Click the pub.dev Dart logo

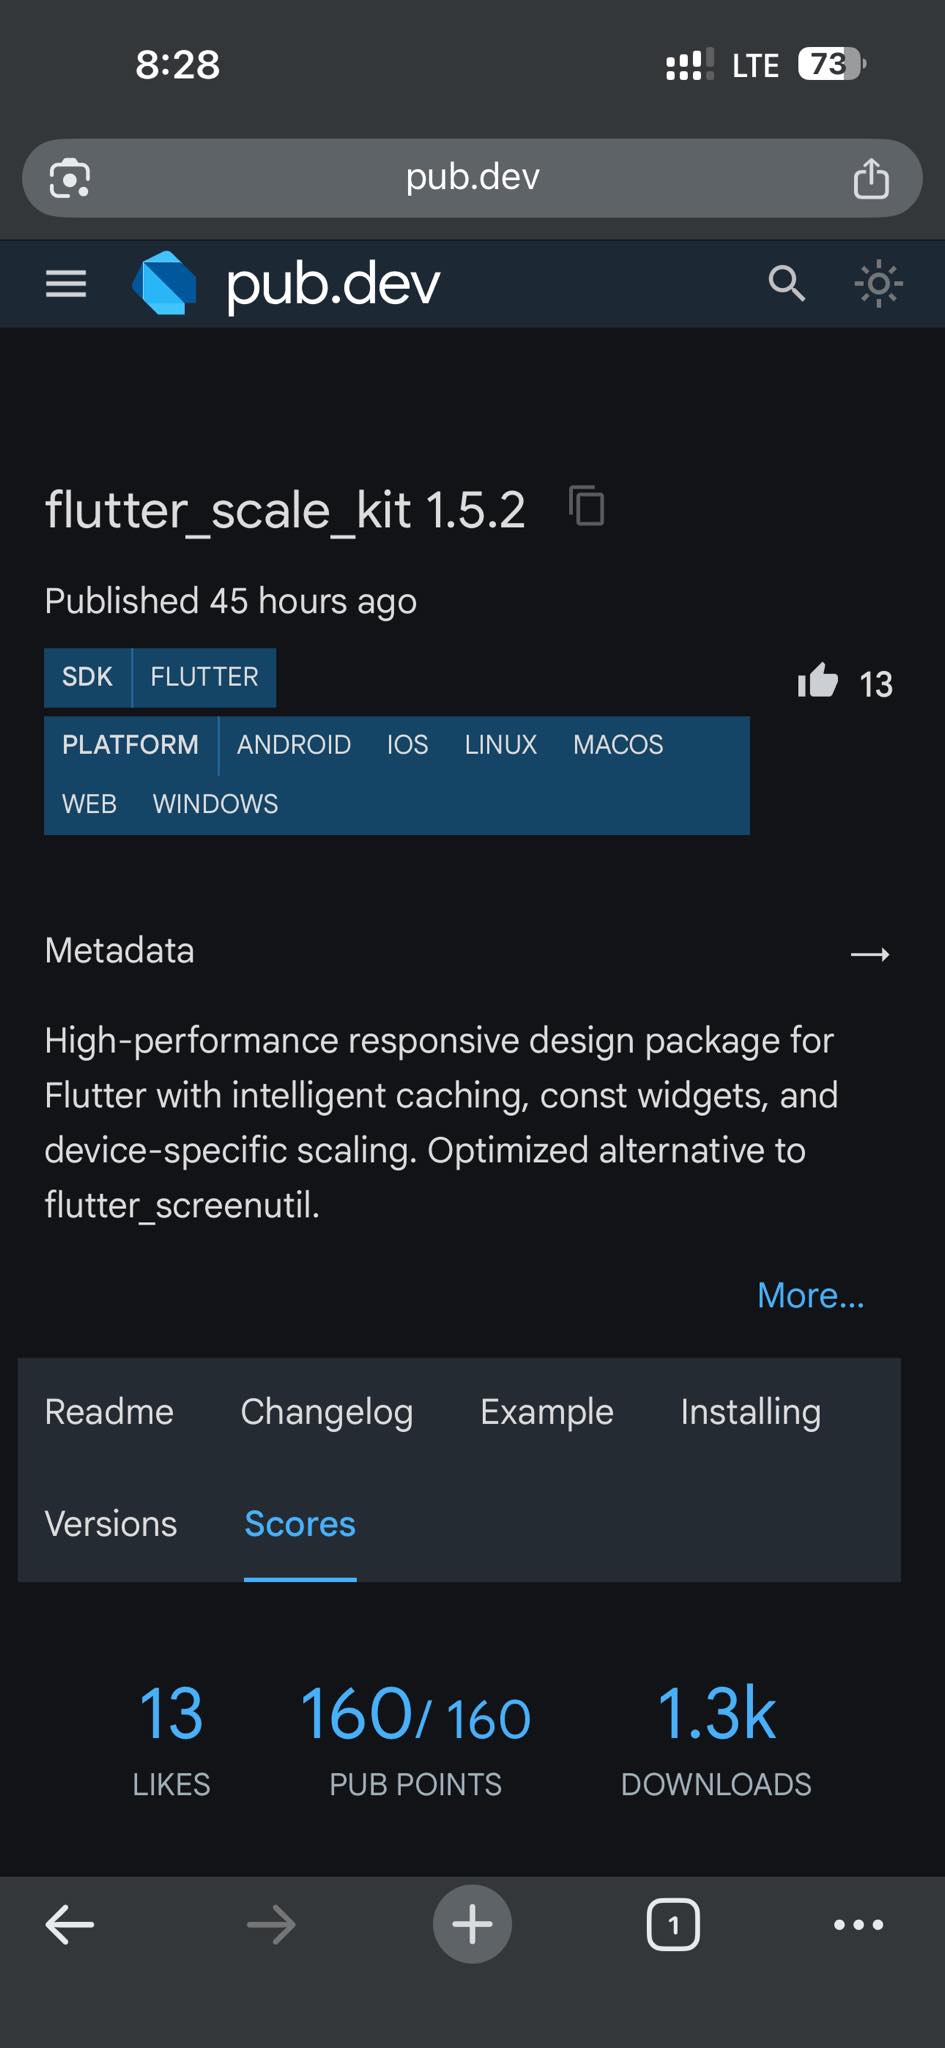(x=164, y=284)
